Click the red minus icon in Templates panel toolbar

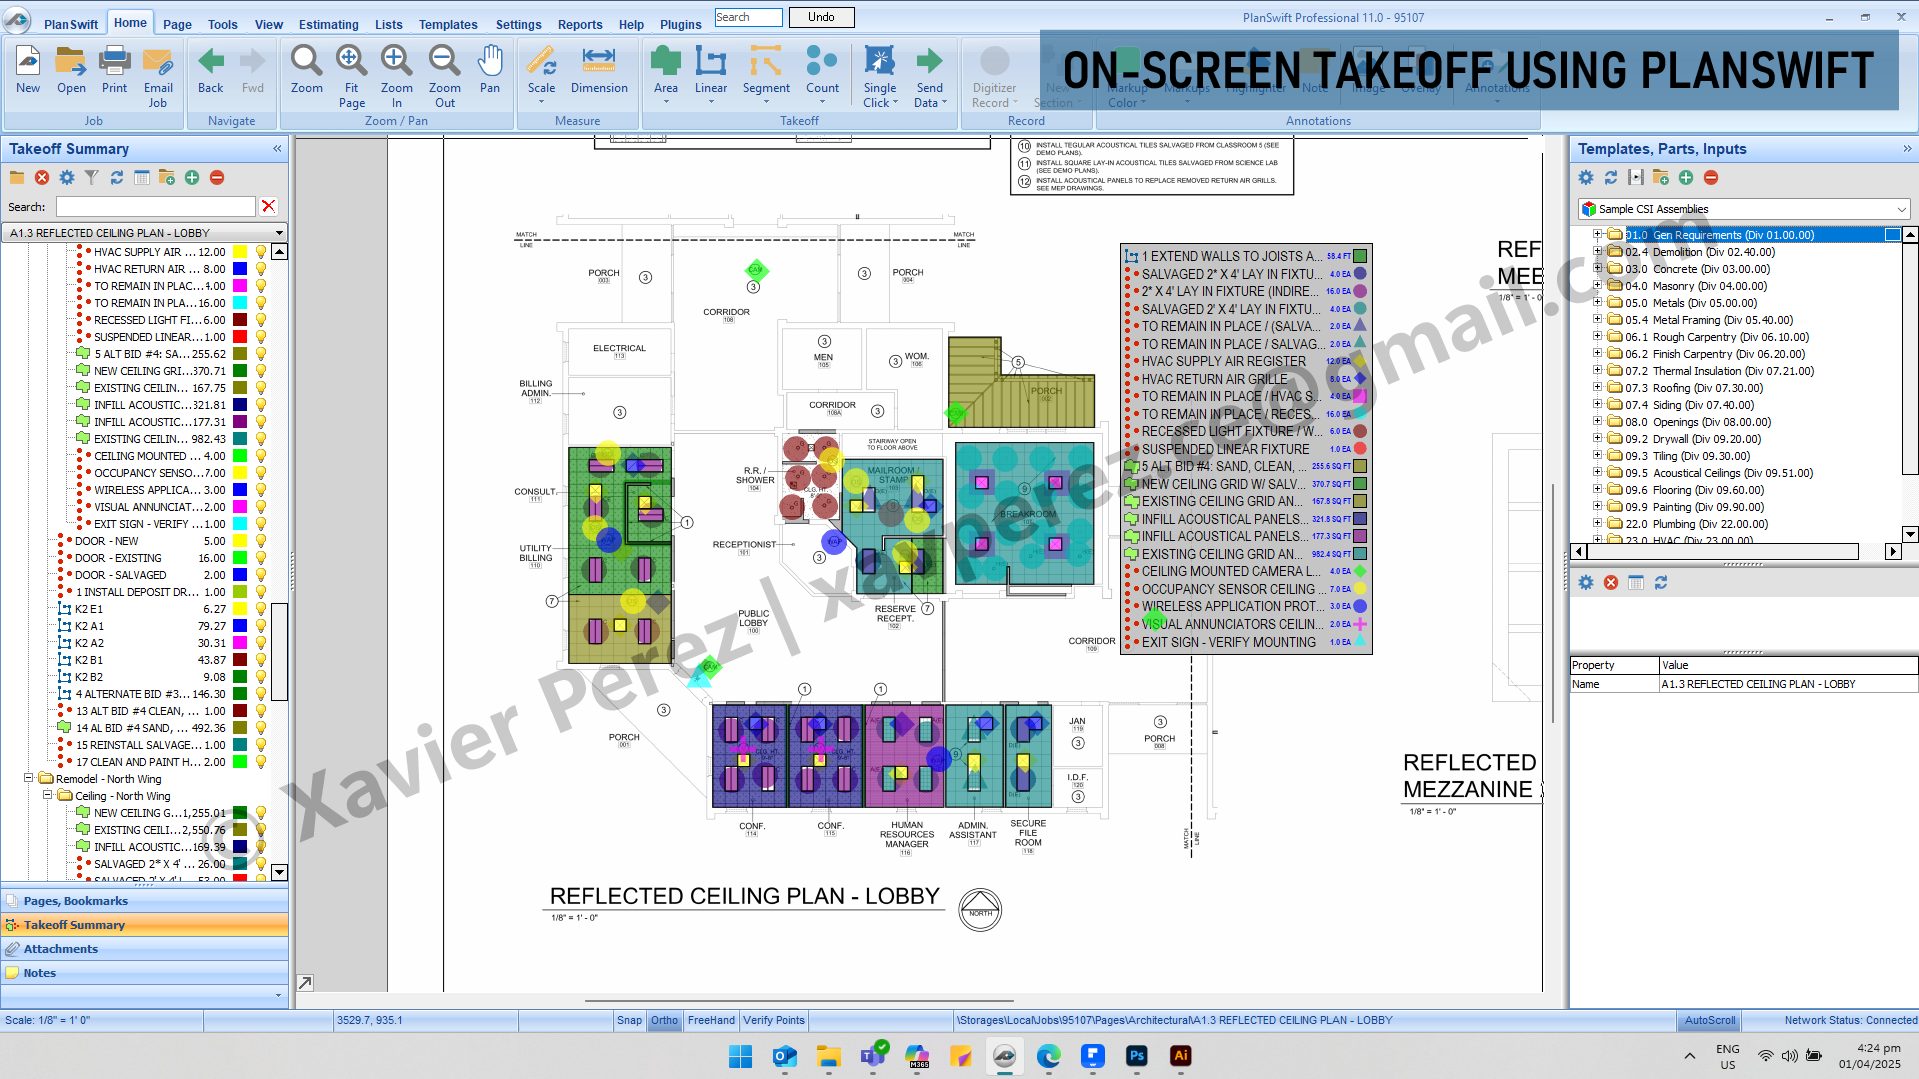click(x=1711, y=177)
